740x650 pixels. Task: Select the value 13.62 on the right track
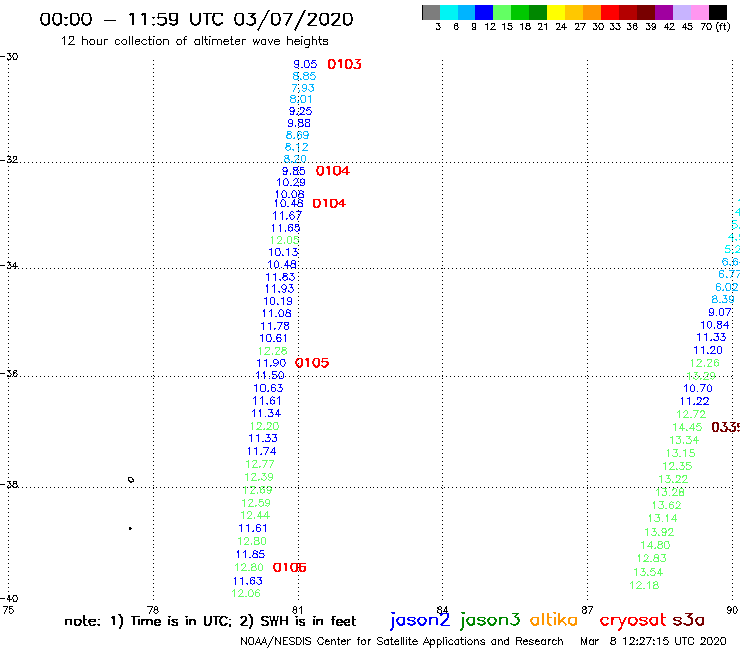coord(666,506)
